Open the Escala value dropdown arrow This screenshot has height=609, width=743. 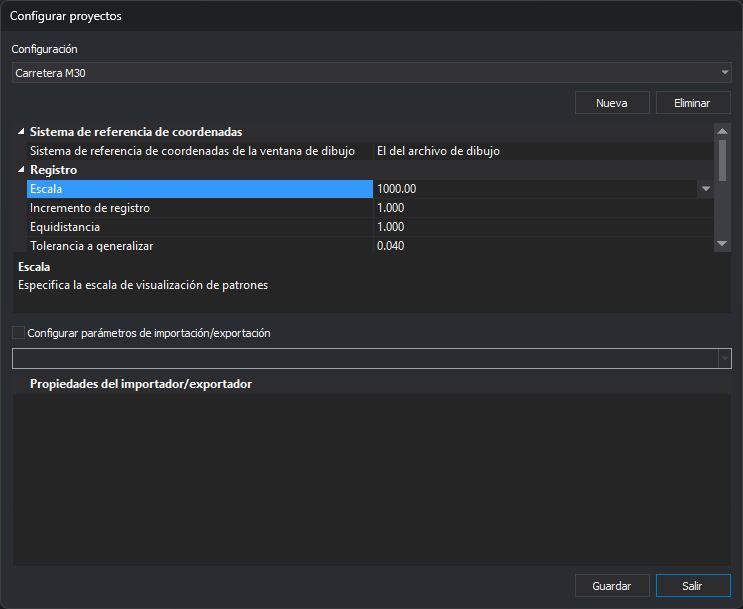706,189
